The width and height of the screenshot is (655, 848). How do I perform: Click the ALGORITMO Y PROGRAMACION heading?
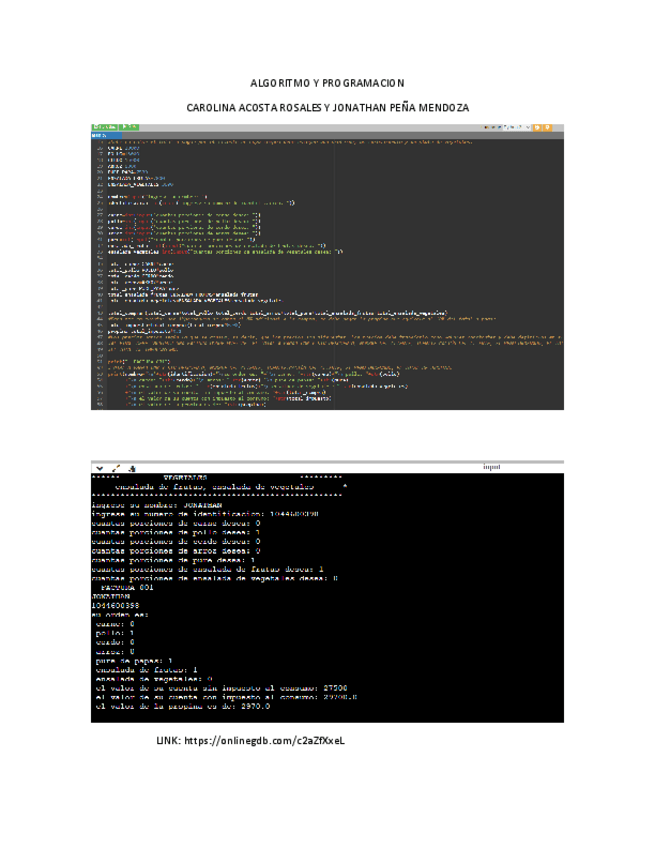pos(327,83)
